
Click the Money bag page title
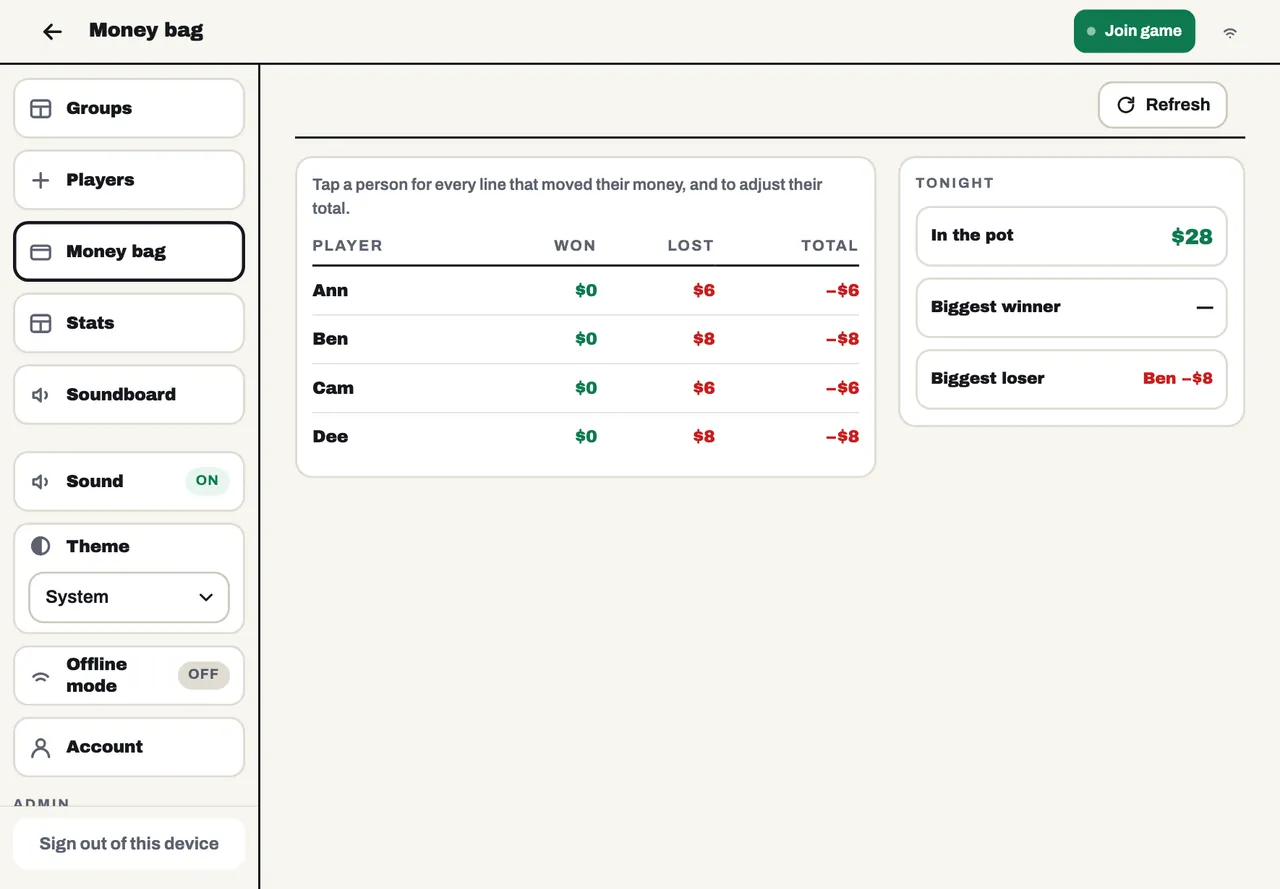tap(146, 31)
